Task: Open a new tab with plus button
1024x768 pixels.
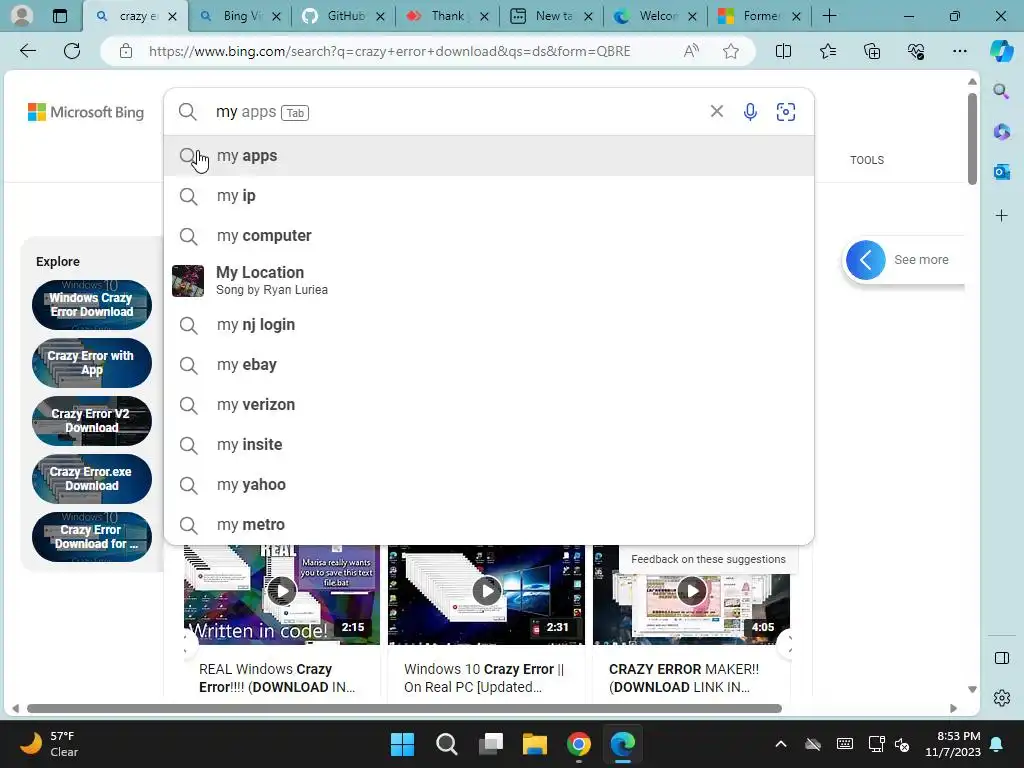Action: pos(829,16)
